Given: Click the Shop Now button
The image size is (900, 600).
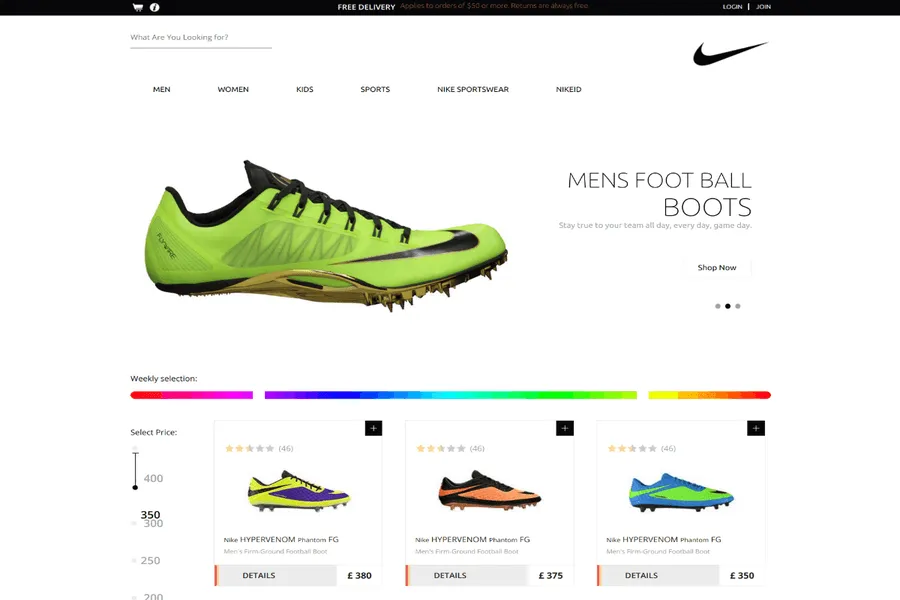Looking at the screenshot, I should [717, 268].
